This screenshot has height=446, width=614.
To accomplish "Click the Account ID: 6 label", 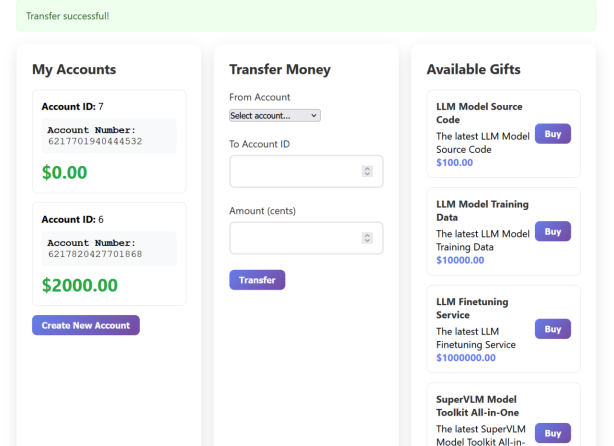I will 72,219.
